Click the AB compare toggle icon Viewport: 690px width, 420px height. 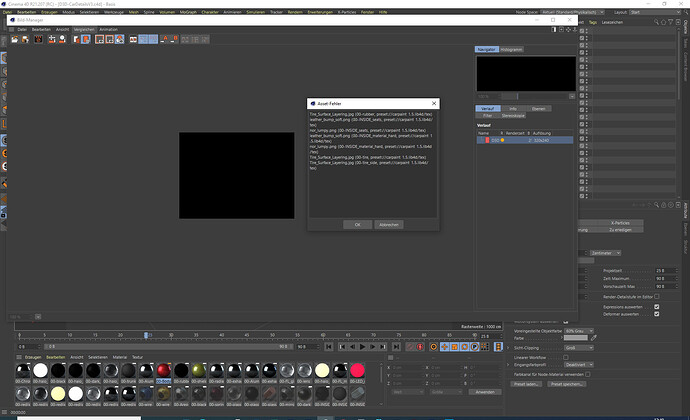point(133,40)
